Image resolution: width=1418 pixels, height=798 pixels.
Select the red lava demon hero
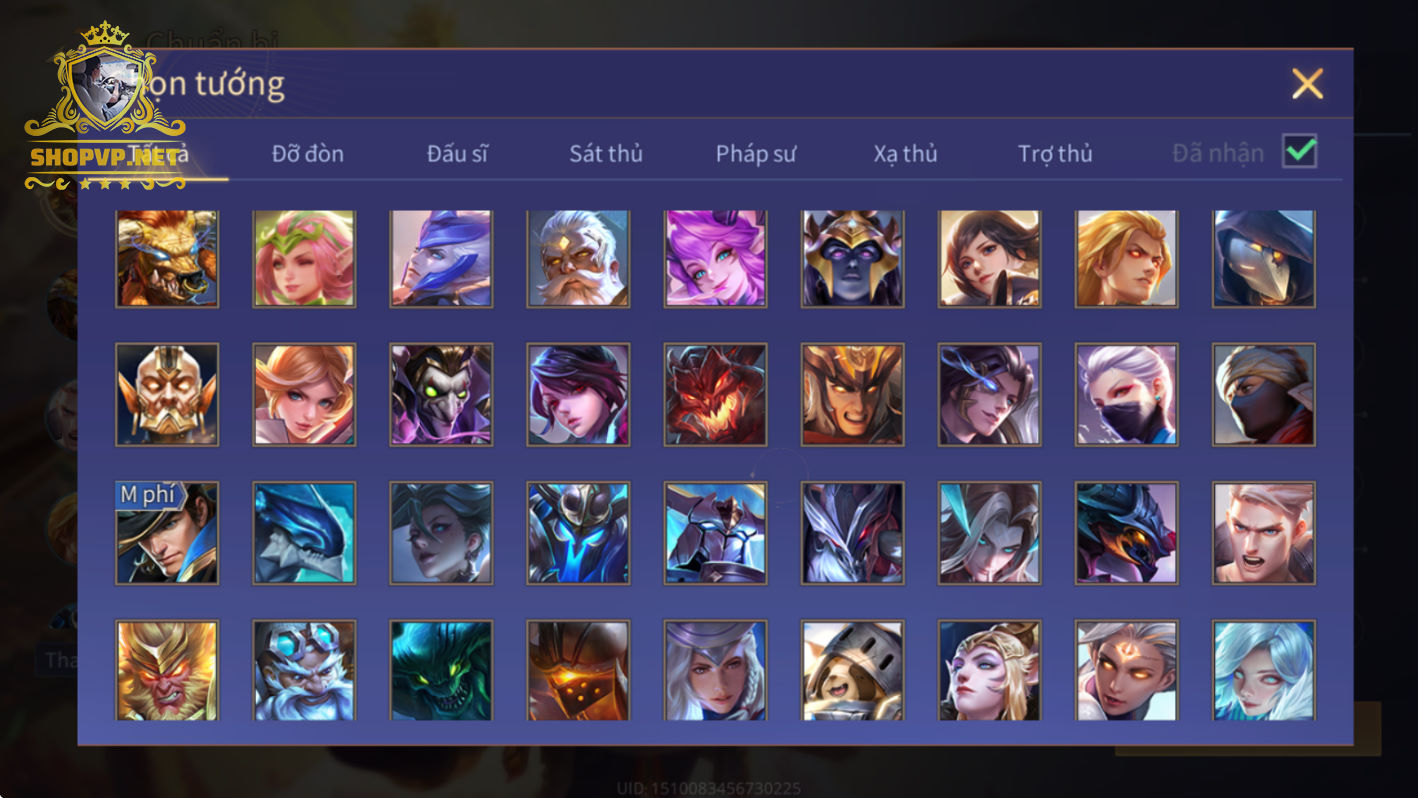click(716, 395)
